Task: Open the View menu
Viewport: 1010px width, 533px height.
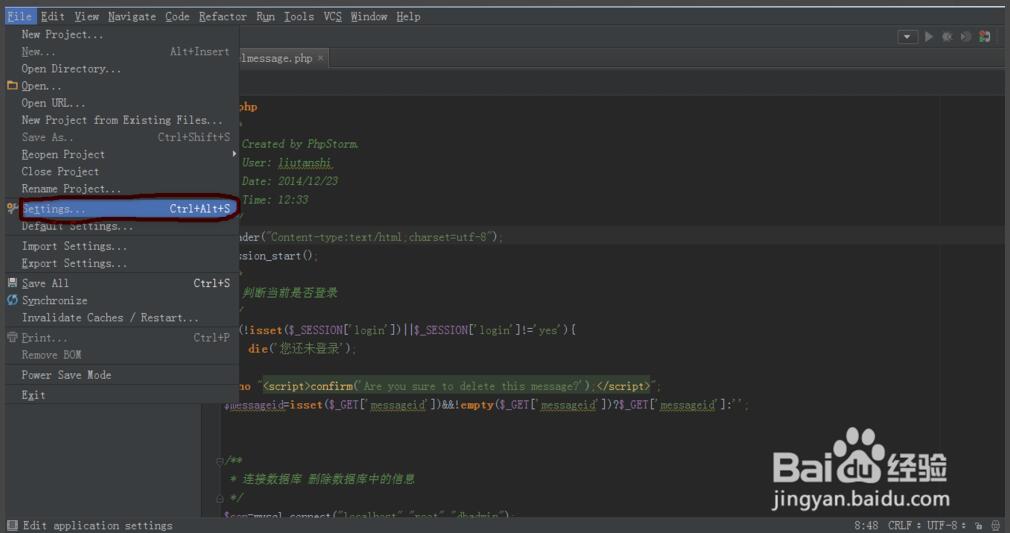Action: tap(86, 16)
